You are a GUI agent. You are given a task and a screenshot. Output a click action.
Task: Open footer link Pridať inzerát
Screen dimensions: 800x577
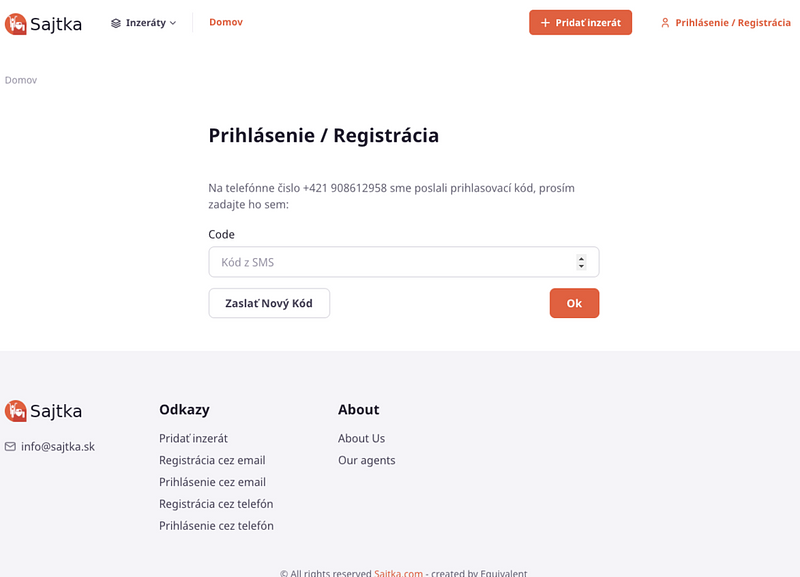pos(193,438)
